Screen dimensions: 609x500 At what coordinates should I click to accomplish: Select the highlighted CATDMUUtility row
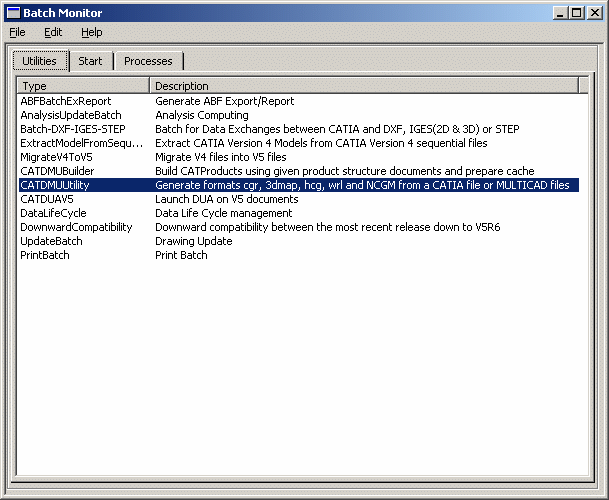[x=299, y=185]
